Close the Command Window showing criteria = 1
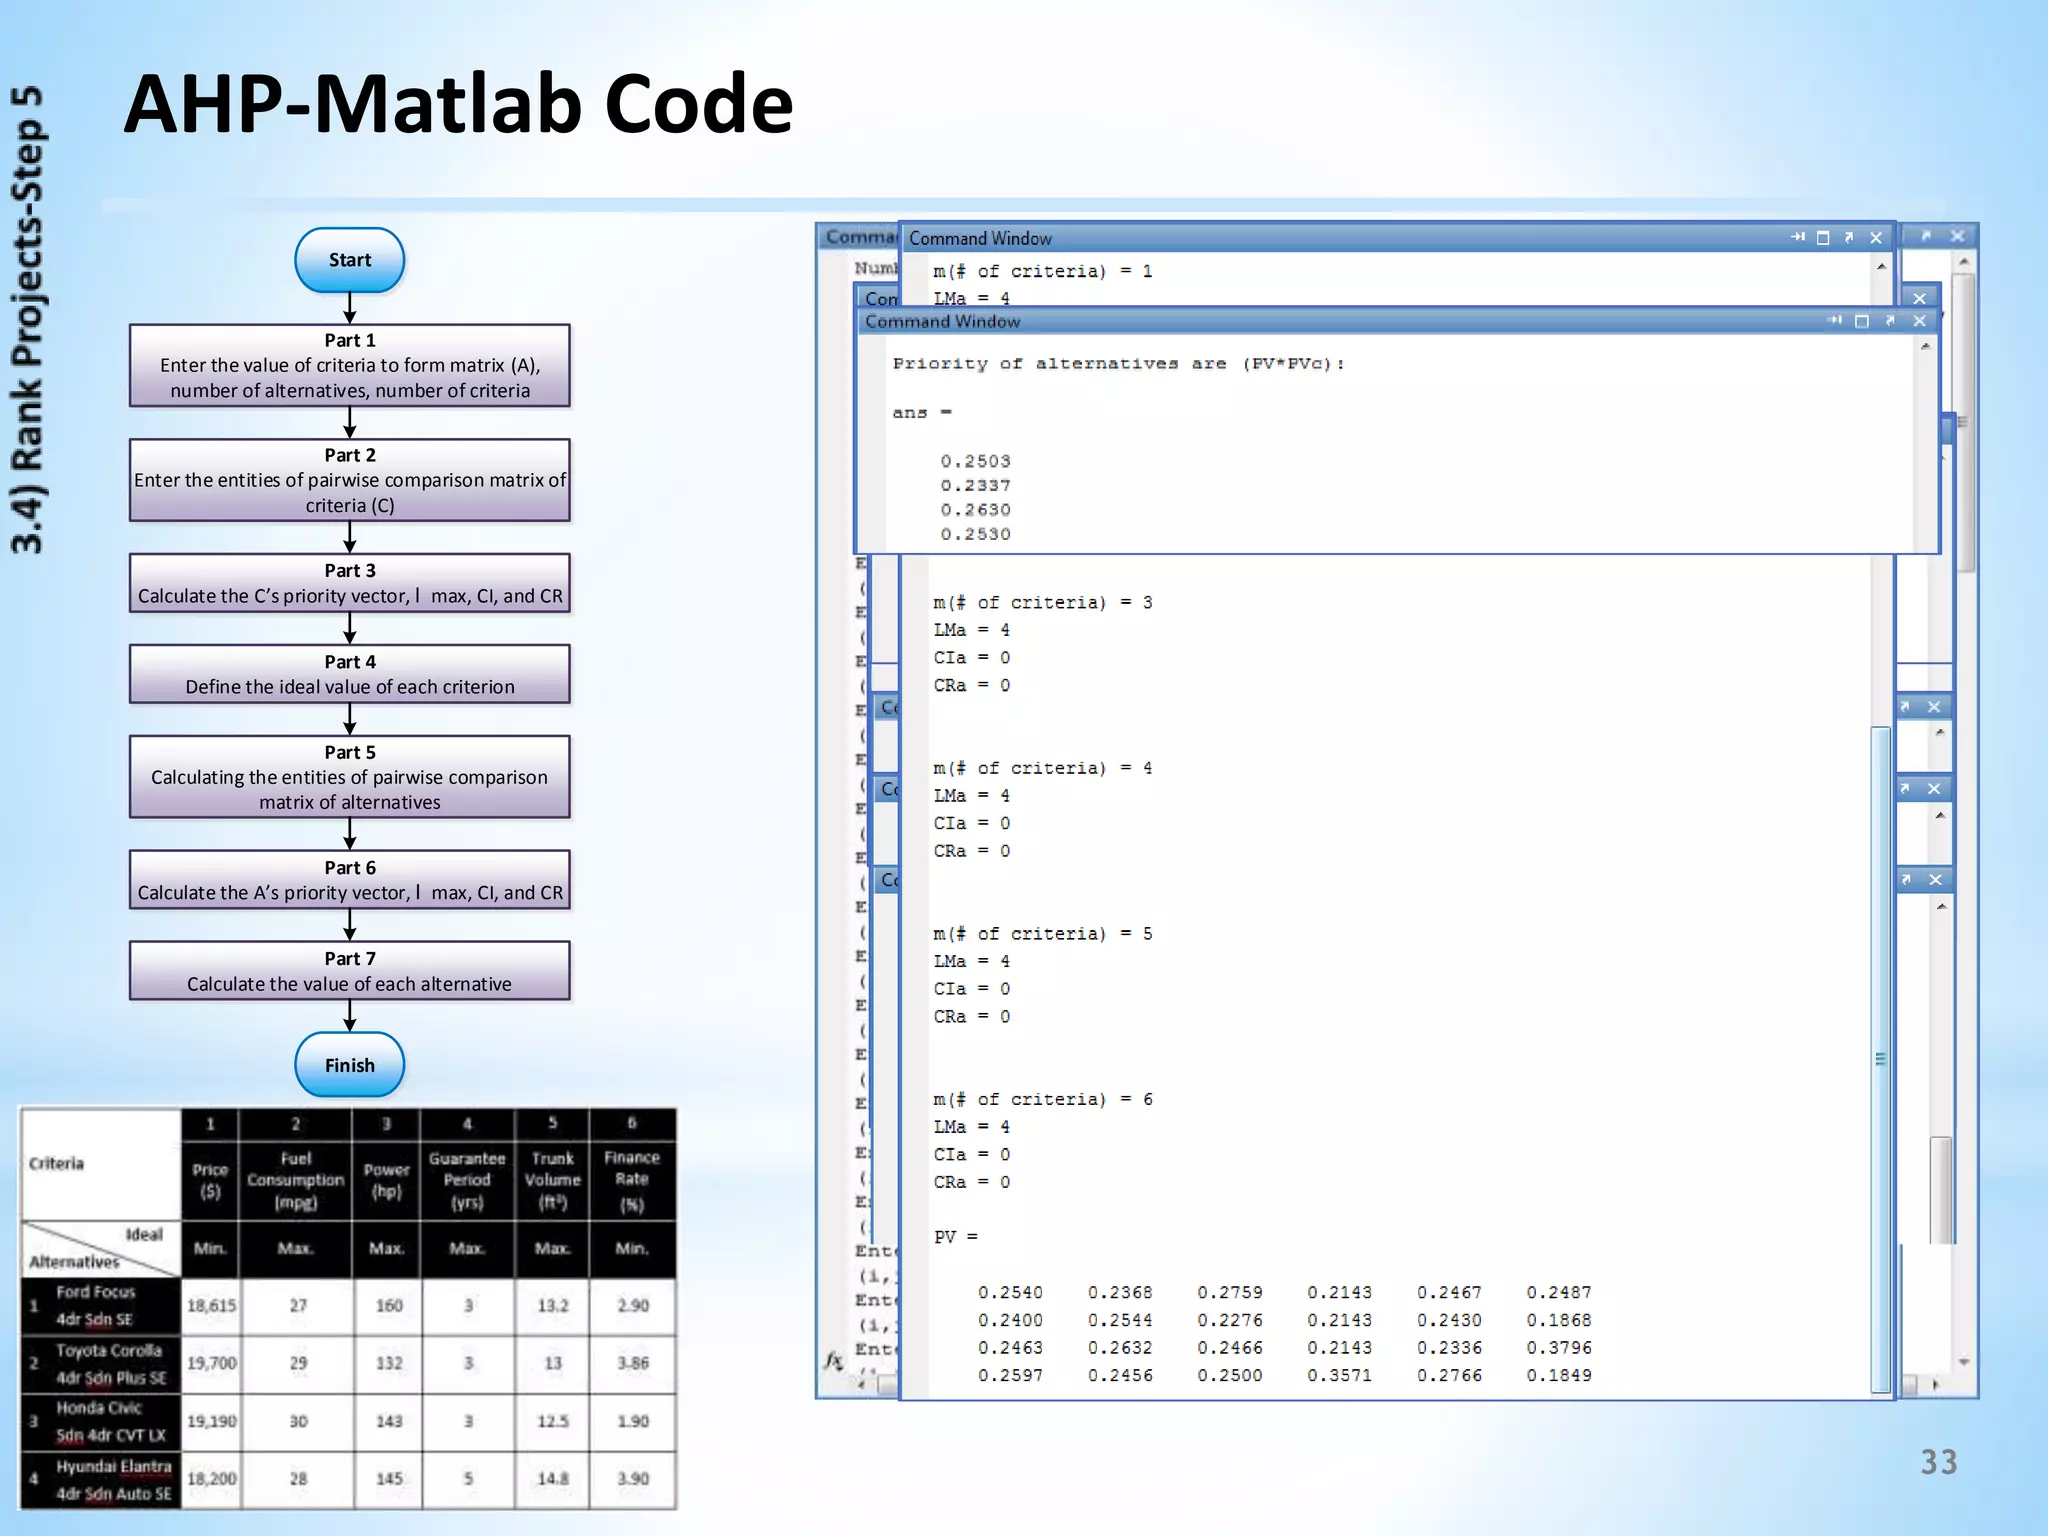Image resolution: width=2048 pixels, height=1536 pixels. coord(1876,238)
